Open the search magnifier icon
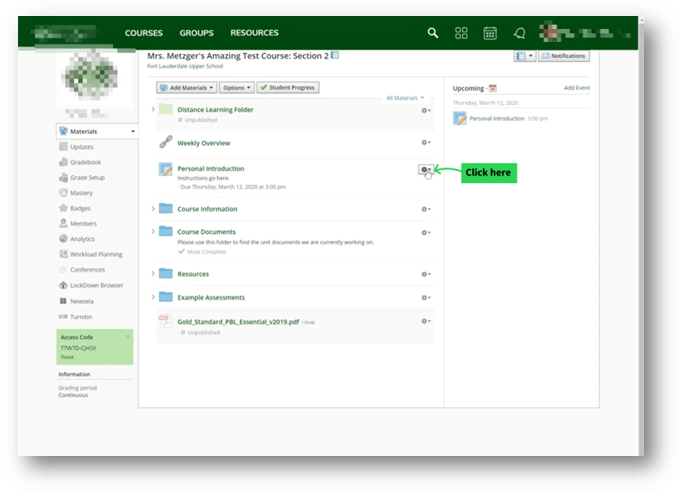Screen dimensions: 680x492 [x=432, y=33]
